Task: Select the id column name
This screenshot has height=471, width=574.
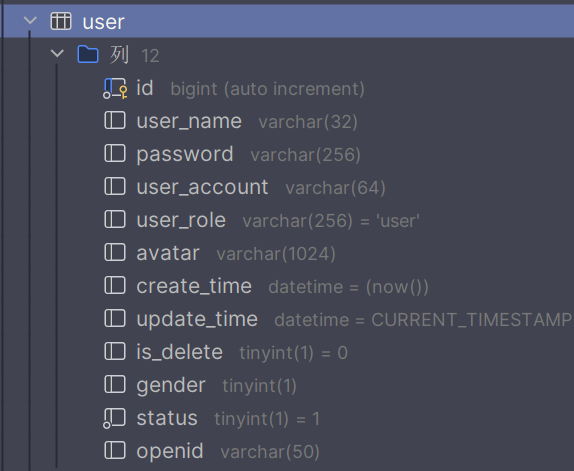Action: pyautogui.click(x=145, y=88)
